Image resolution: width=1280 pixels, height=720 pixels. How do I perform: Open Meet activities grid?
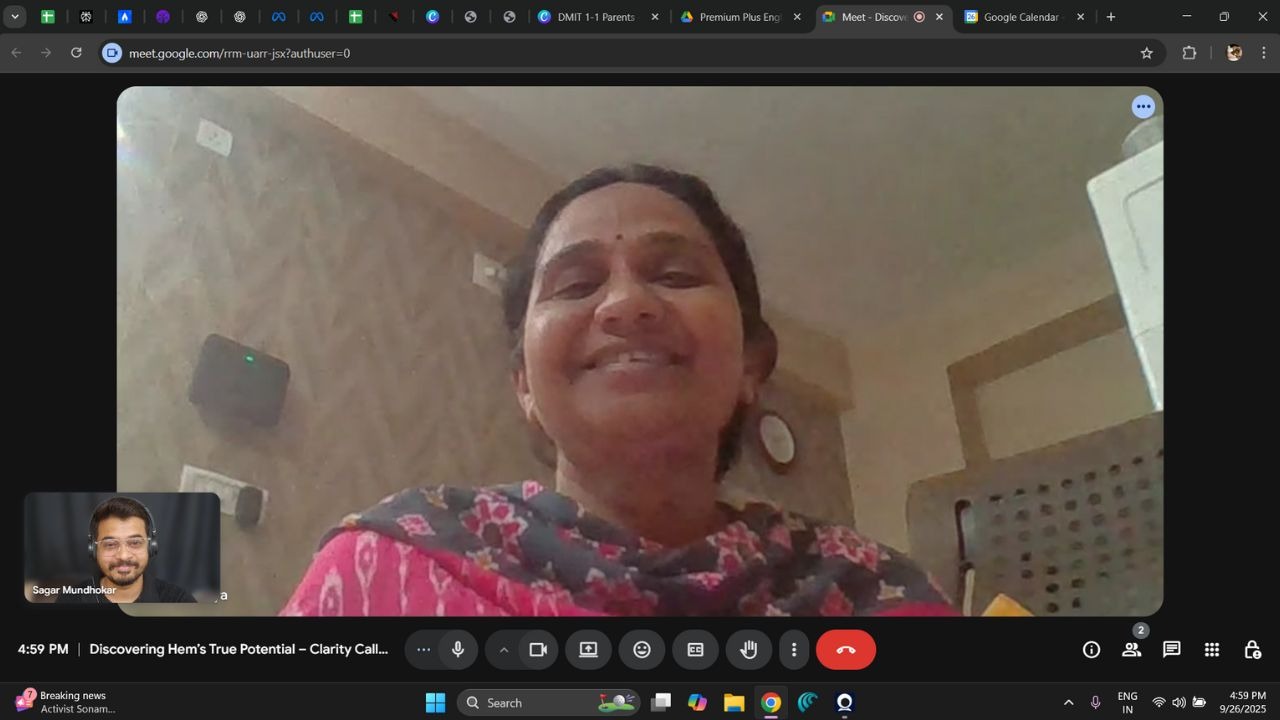[1211, 650]
